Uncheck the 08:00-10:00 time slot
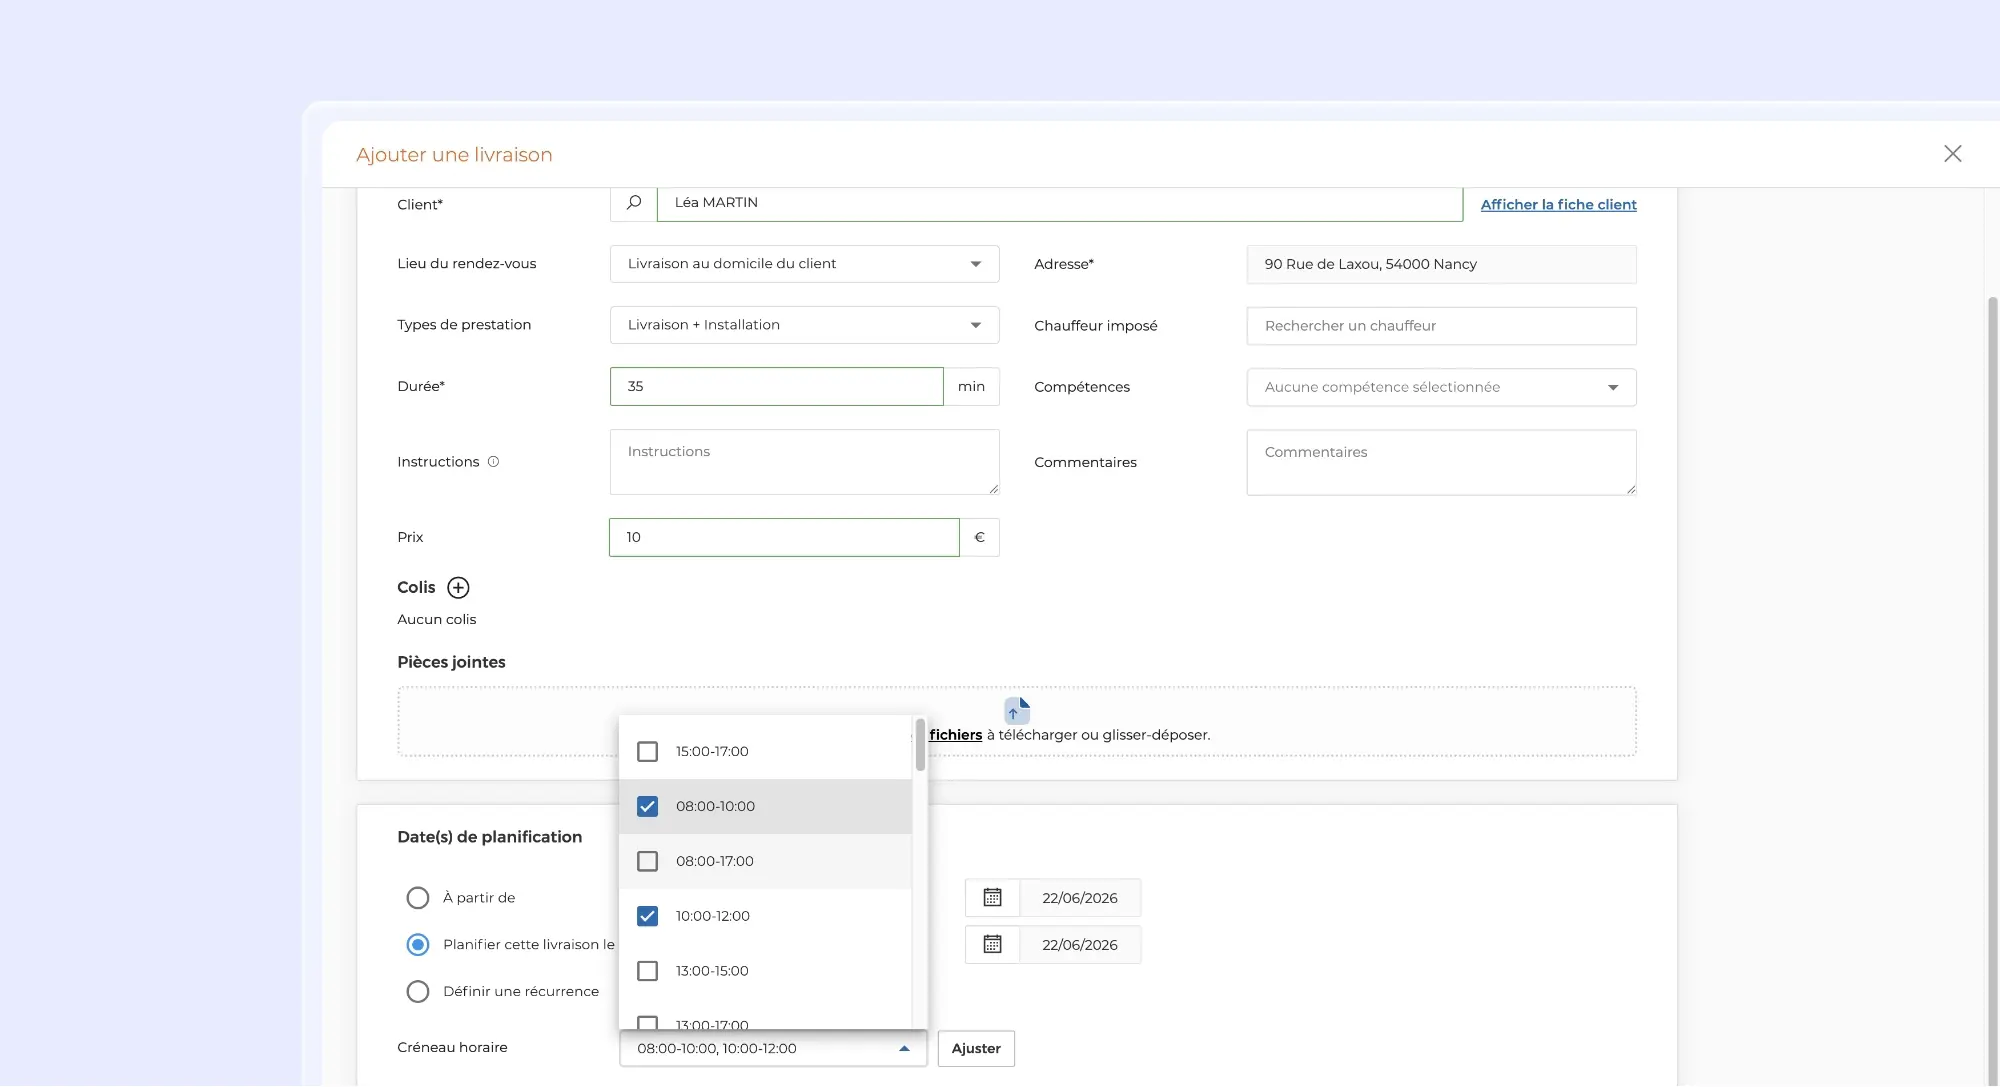 point(647,807)
